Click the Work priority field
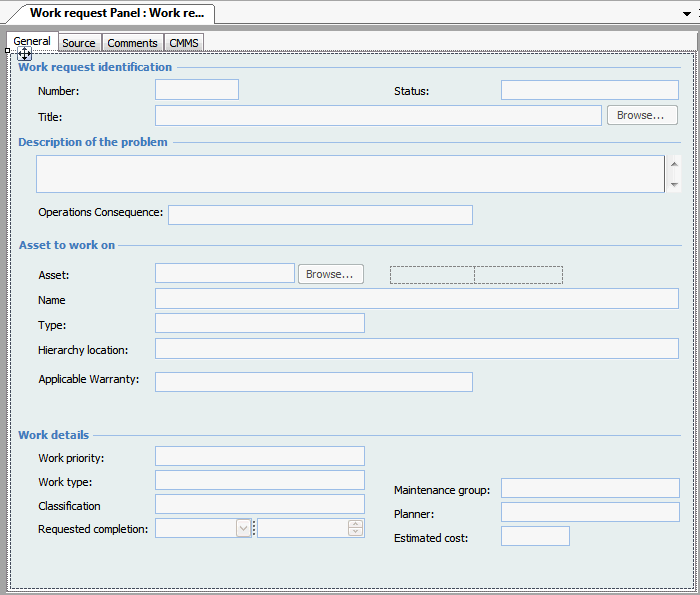This screenshot has height=595, width=700. (260, 457)
